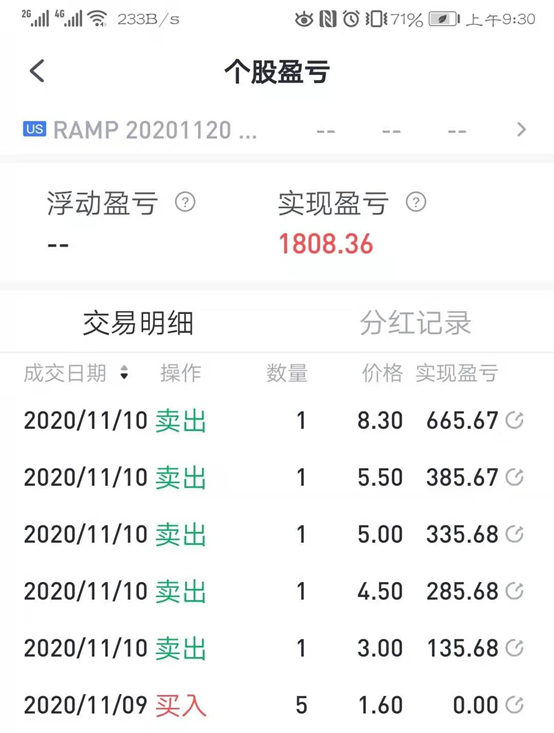This screenshot has height=733, width=554.
Task: Tap the US market badge
Action: pos(35,129)
